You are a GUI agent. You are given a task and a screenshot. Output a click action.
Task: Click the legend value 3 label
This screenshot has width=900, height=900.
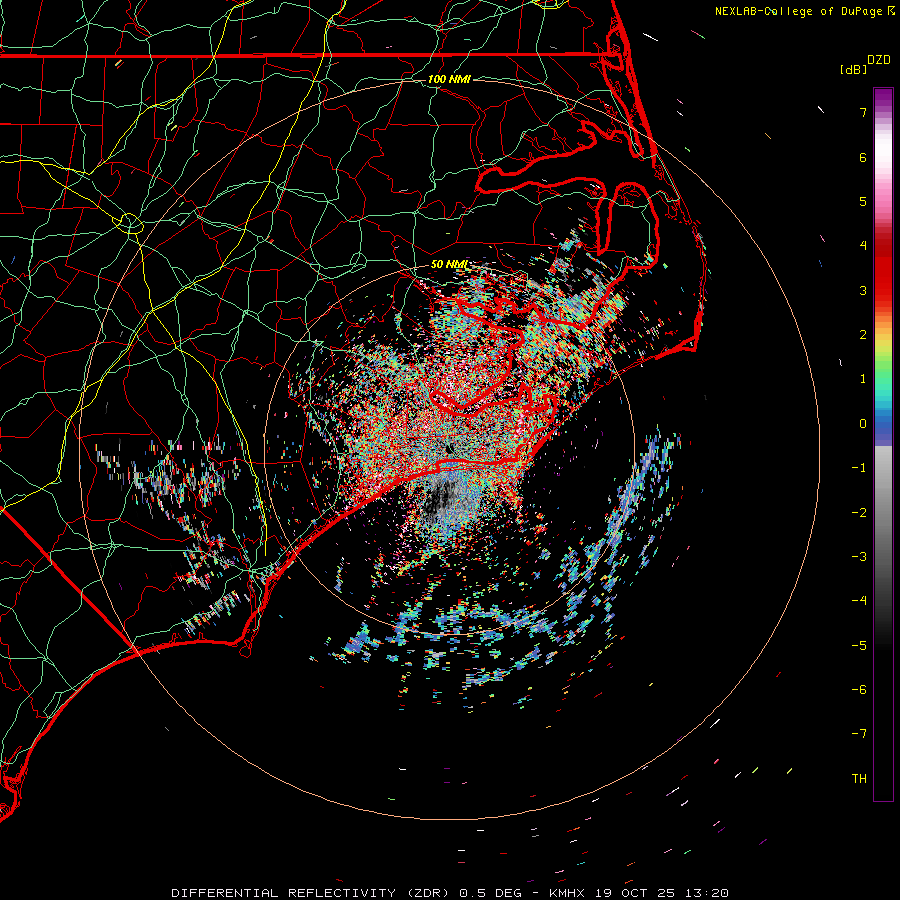tap(863, 290)
